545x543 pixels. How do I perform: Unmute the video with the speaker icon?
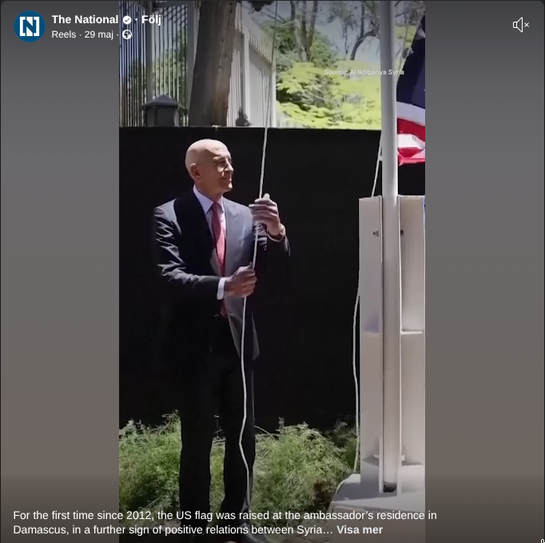(x=521, y=25)
